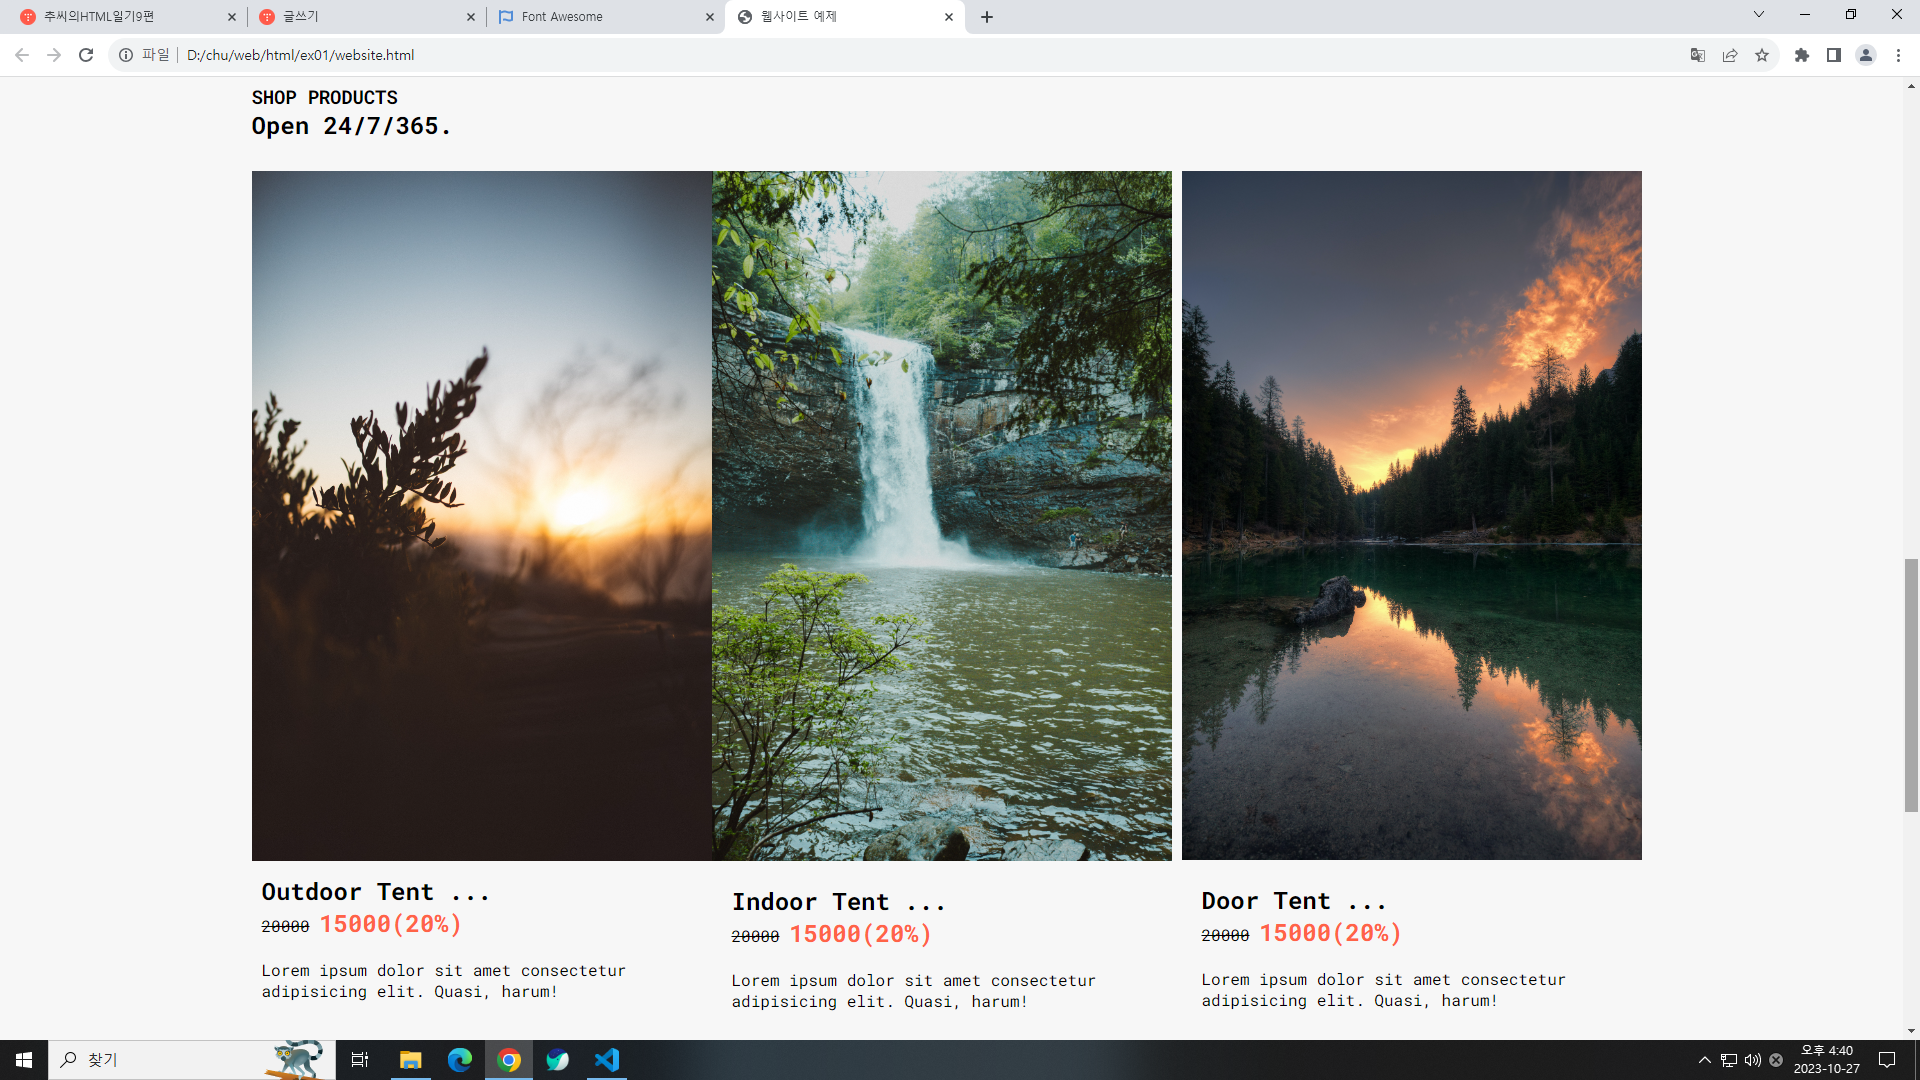Open Visual Studio Code from taskbar
1920x1080 pixels.
[607, 1060]
